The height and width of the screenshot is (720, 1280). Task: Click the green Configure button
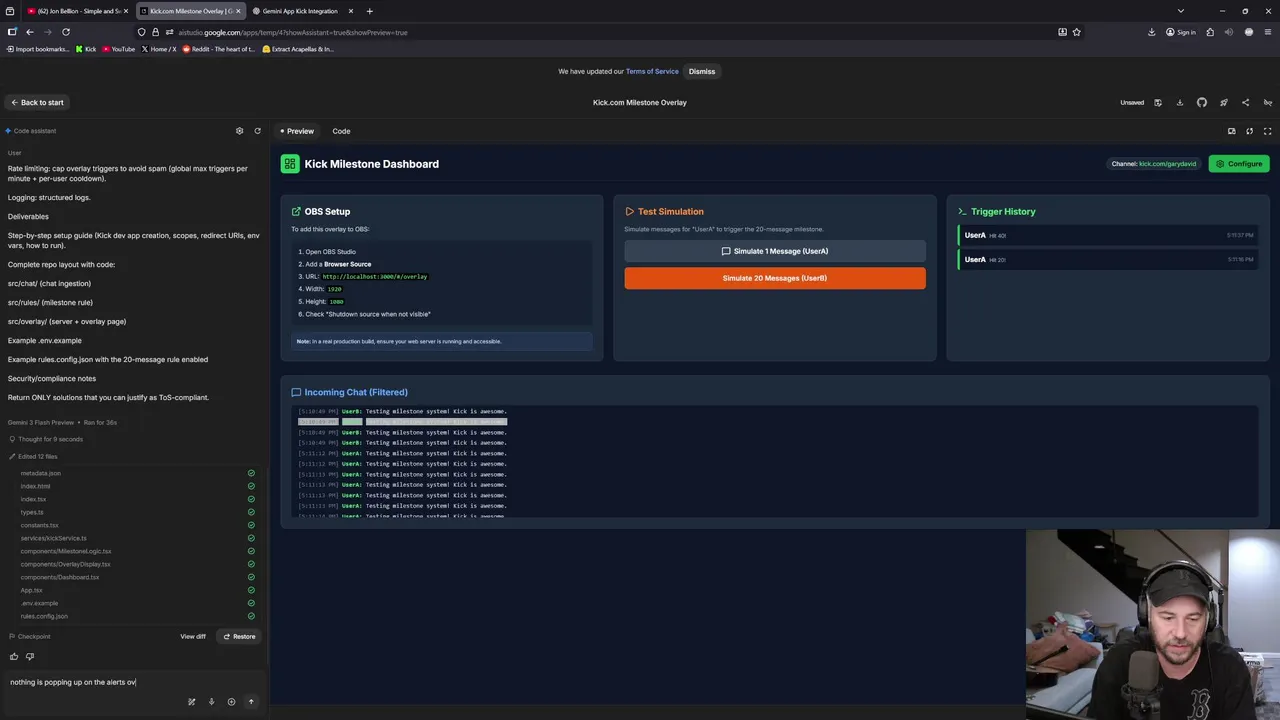click(x=1239, y=164)
